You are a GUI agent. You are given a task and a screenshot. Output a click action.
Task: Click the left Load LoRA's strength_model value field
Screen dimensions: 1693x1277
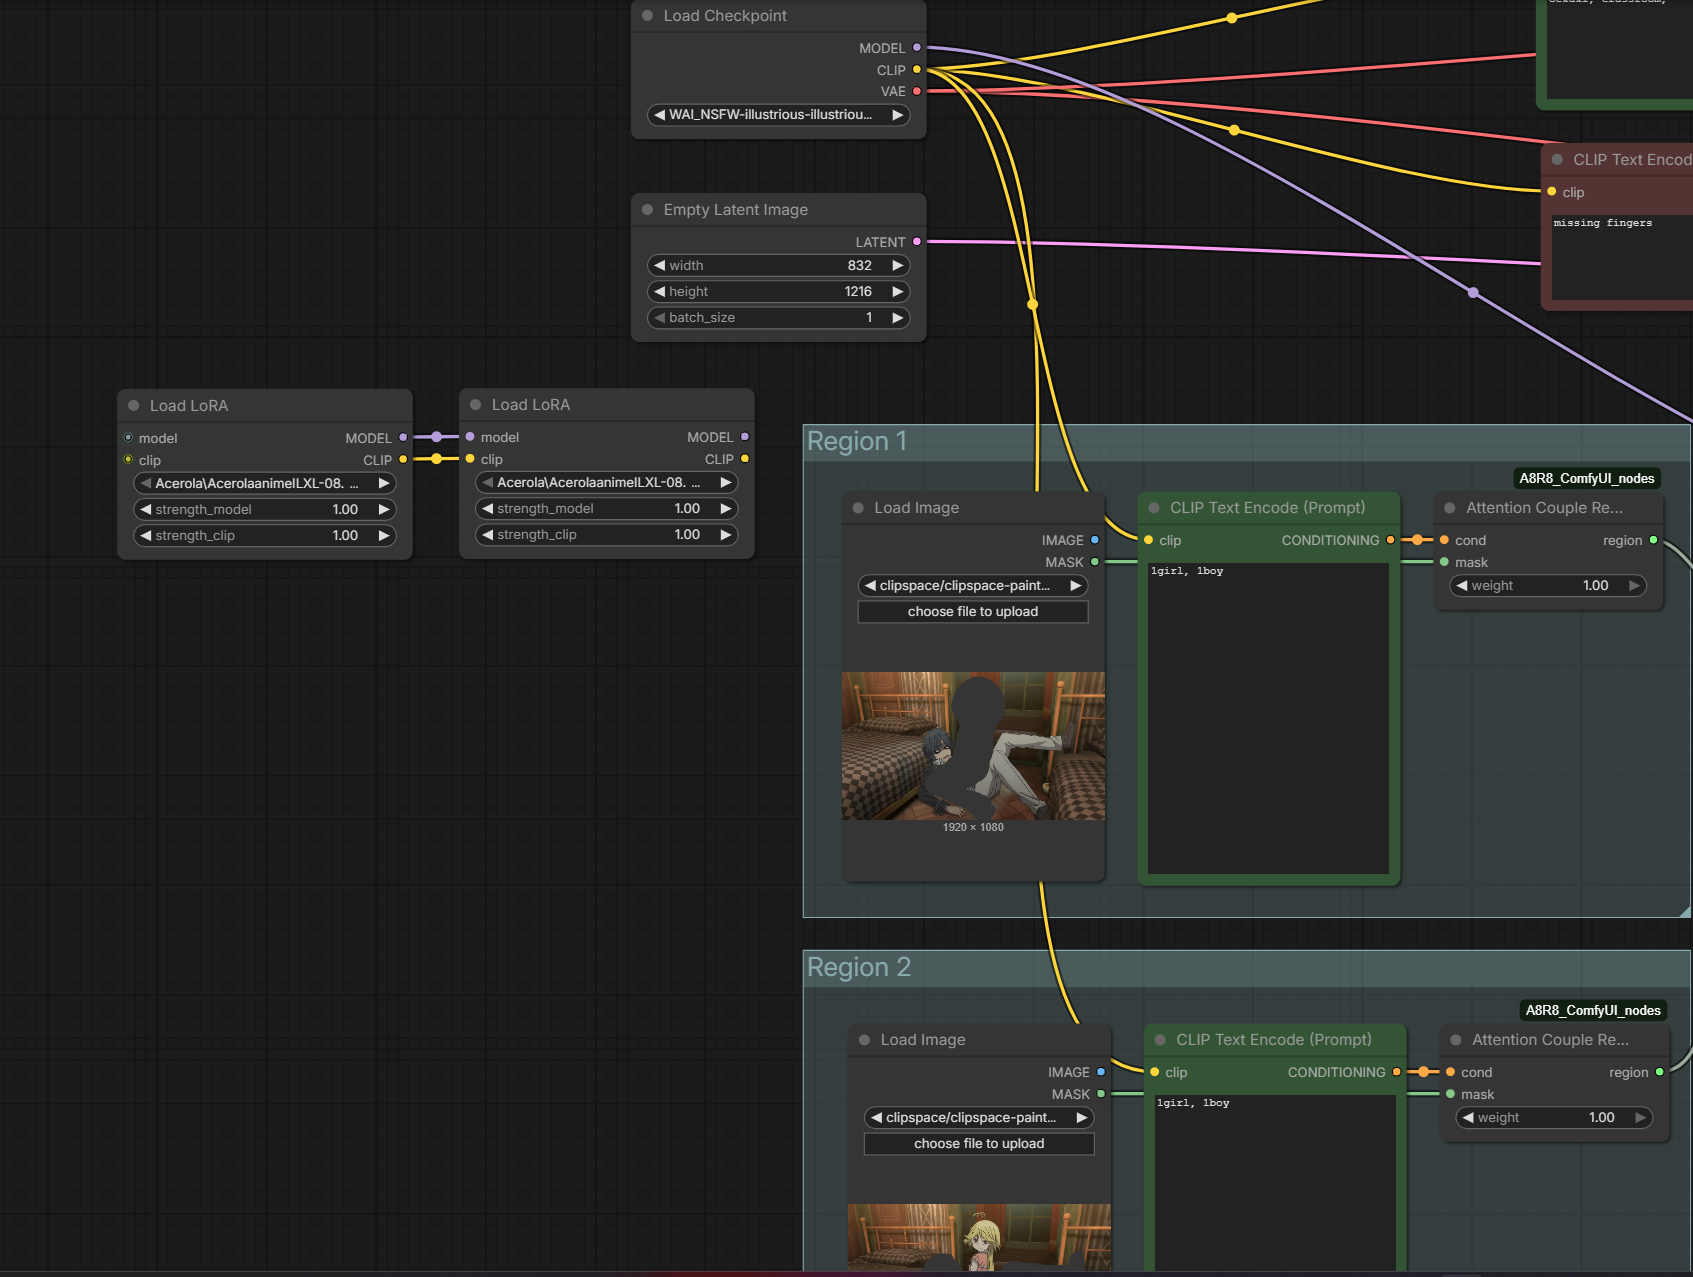coord(265,509)
